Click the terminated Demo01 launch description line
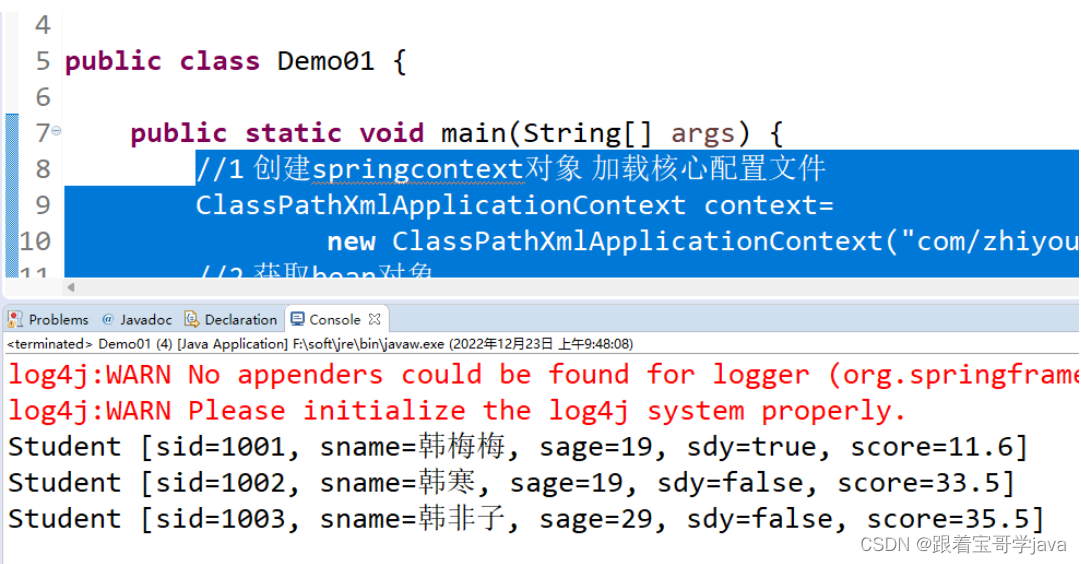The height and width of the screenshot is (564, 1081). [x=320, y=343]
